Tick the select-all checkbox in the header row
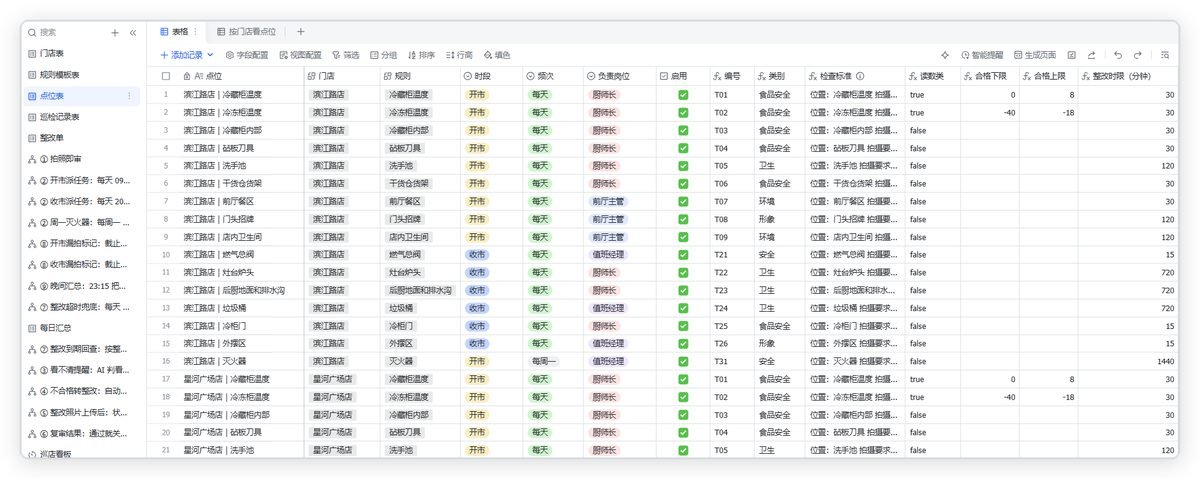 pyautogui.click(x=166, y=76)
